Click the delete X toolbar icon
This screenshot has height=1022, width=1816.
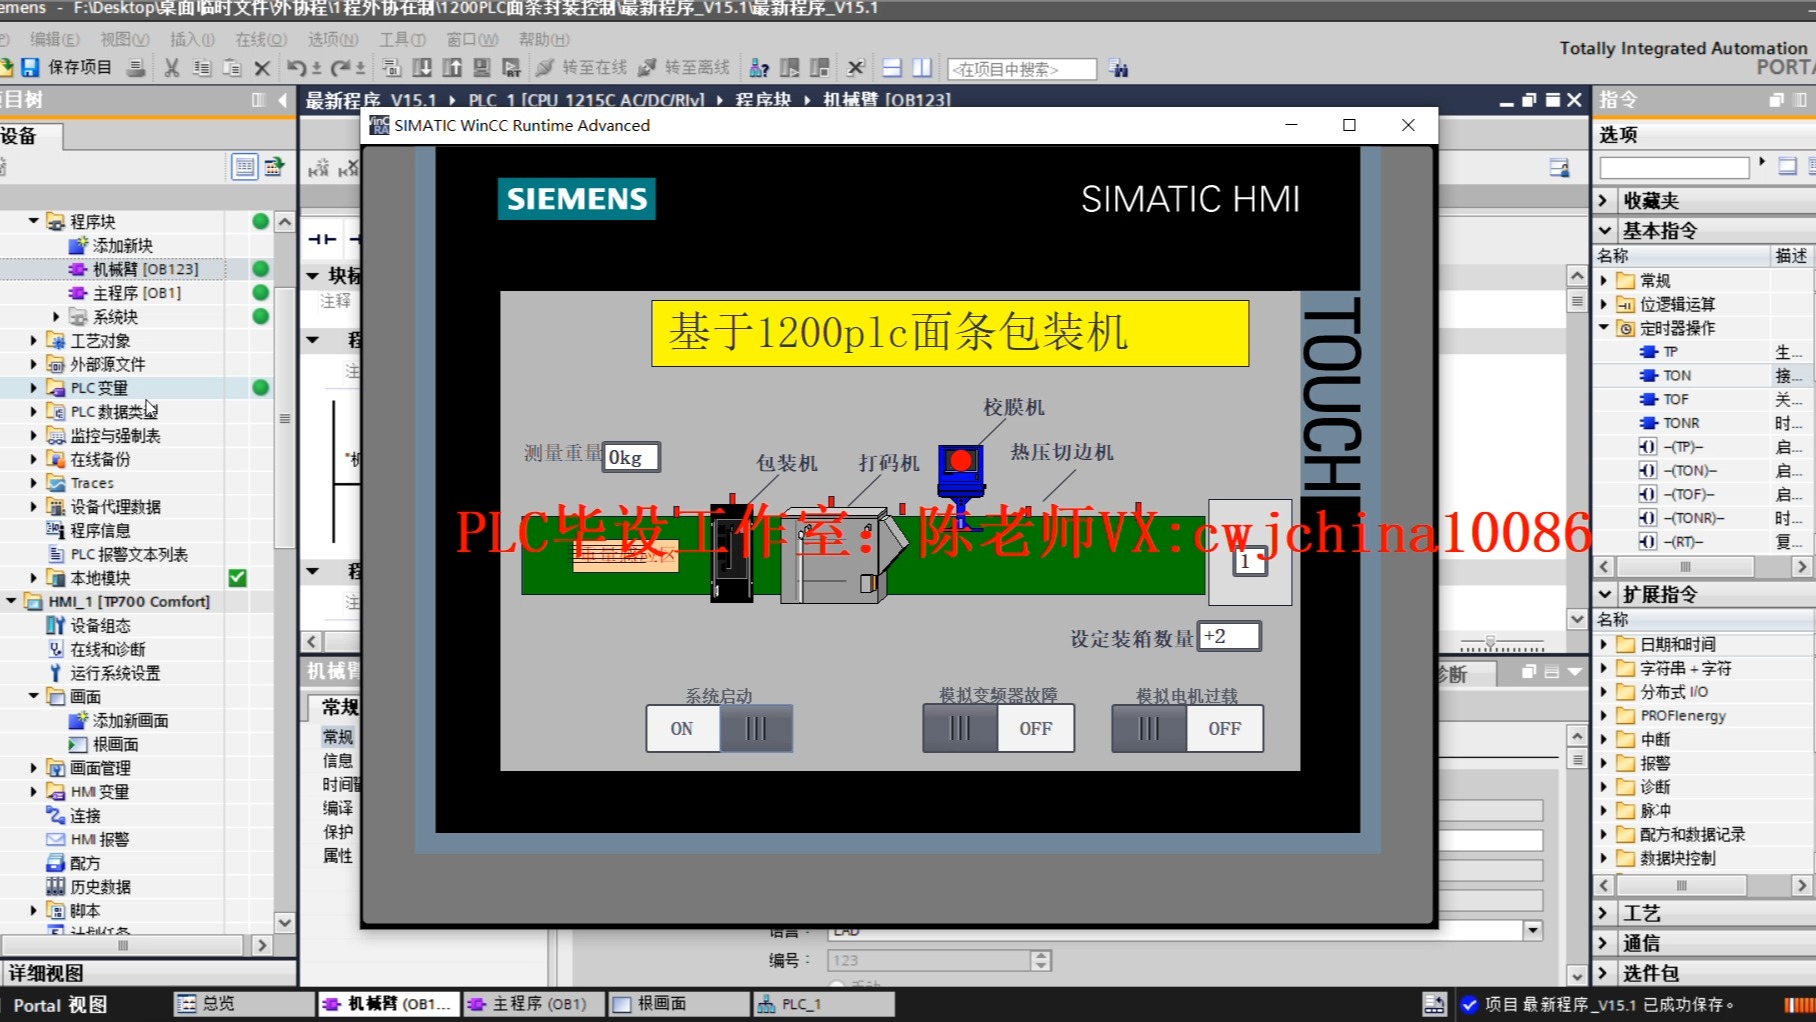pyautogui.click(x=262, y=68)
